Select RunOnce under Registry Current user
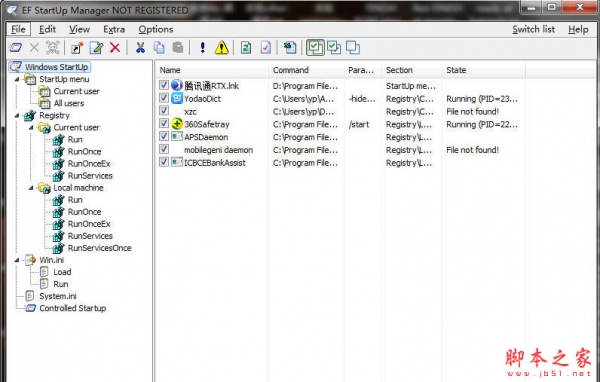Image resolution: width=600 pixels, height=382 pixels. (84, 152)
